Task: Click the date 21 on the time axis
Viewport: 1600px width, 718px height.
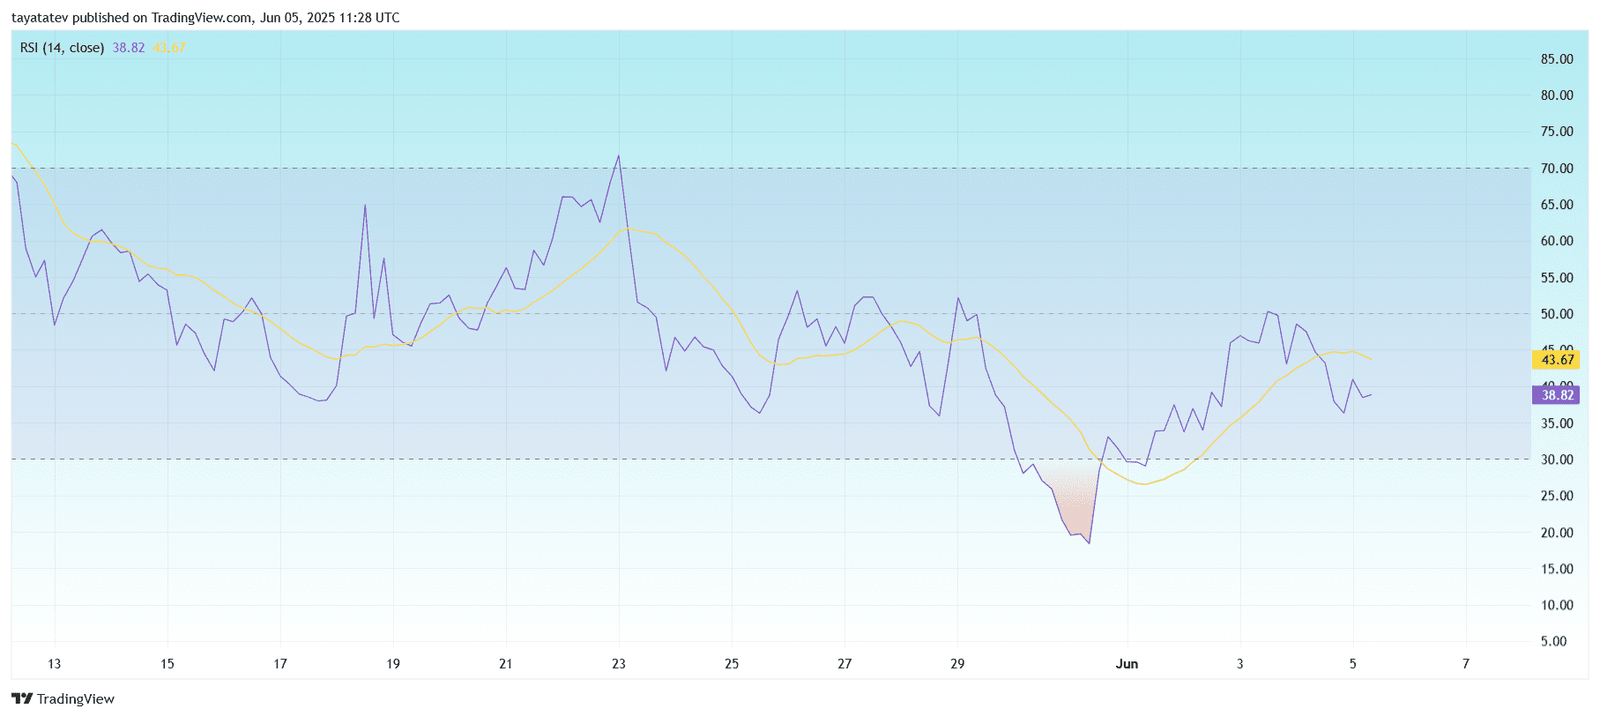Action: (x=506, y=664)
